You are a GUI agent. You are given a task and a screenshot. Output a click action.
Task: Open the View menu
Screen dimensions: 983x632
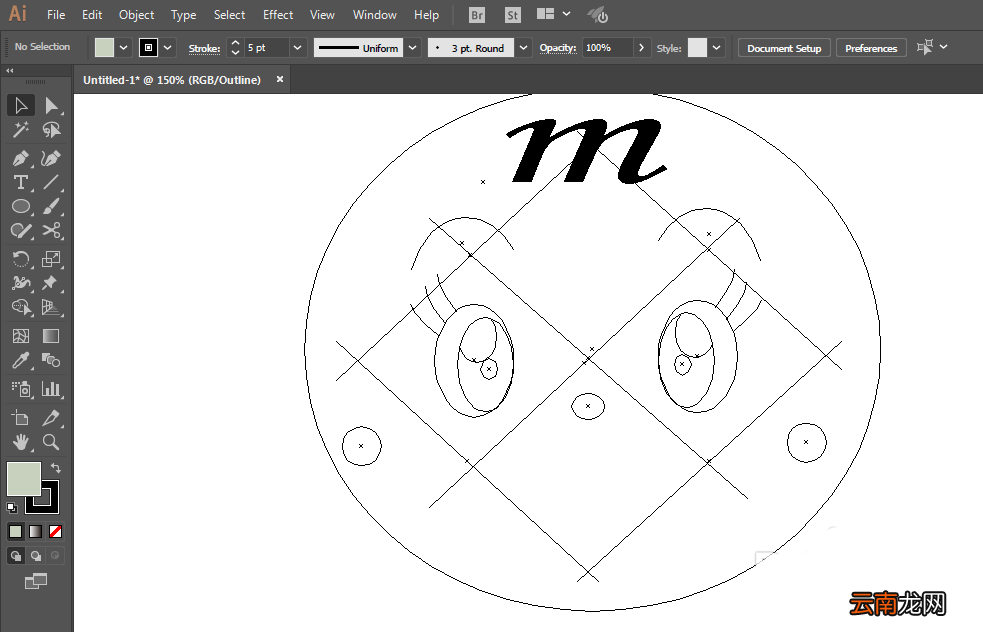click(x=322, y=14)
